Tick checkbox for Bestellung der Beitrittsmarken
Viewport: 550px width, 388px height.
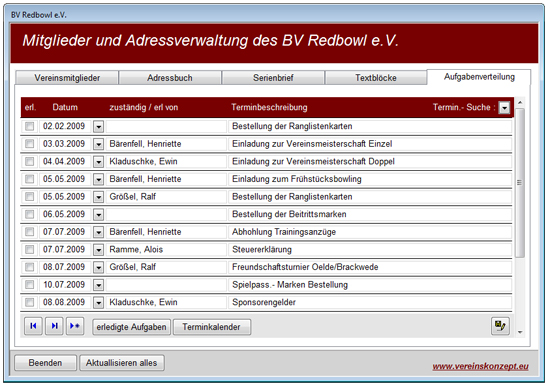click(x=30, y=214)
